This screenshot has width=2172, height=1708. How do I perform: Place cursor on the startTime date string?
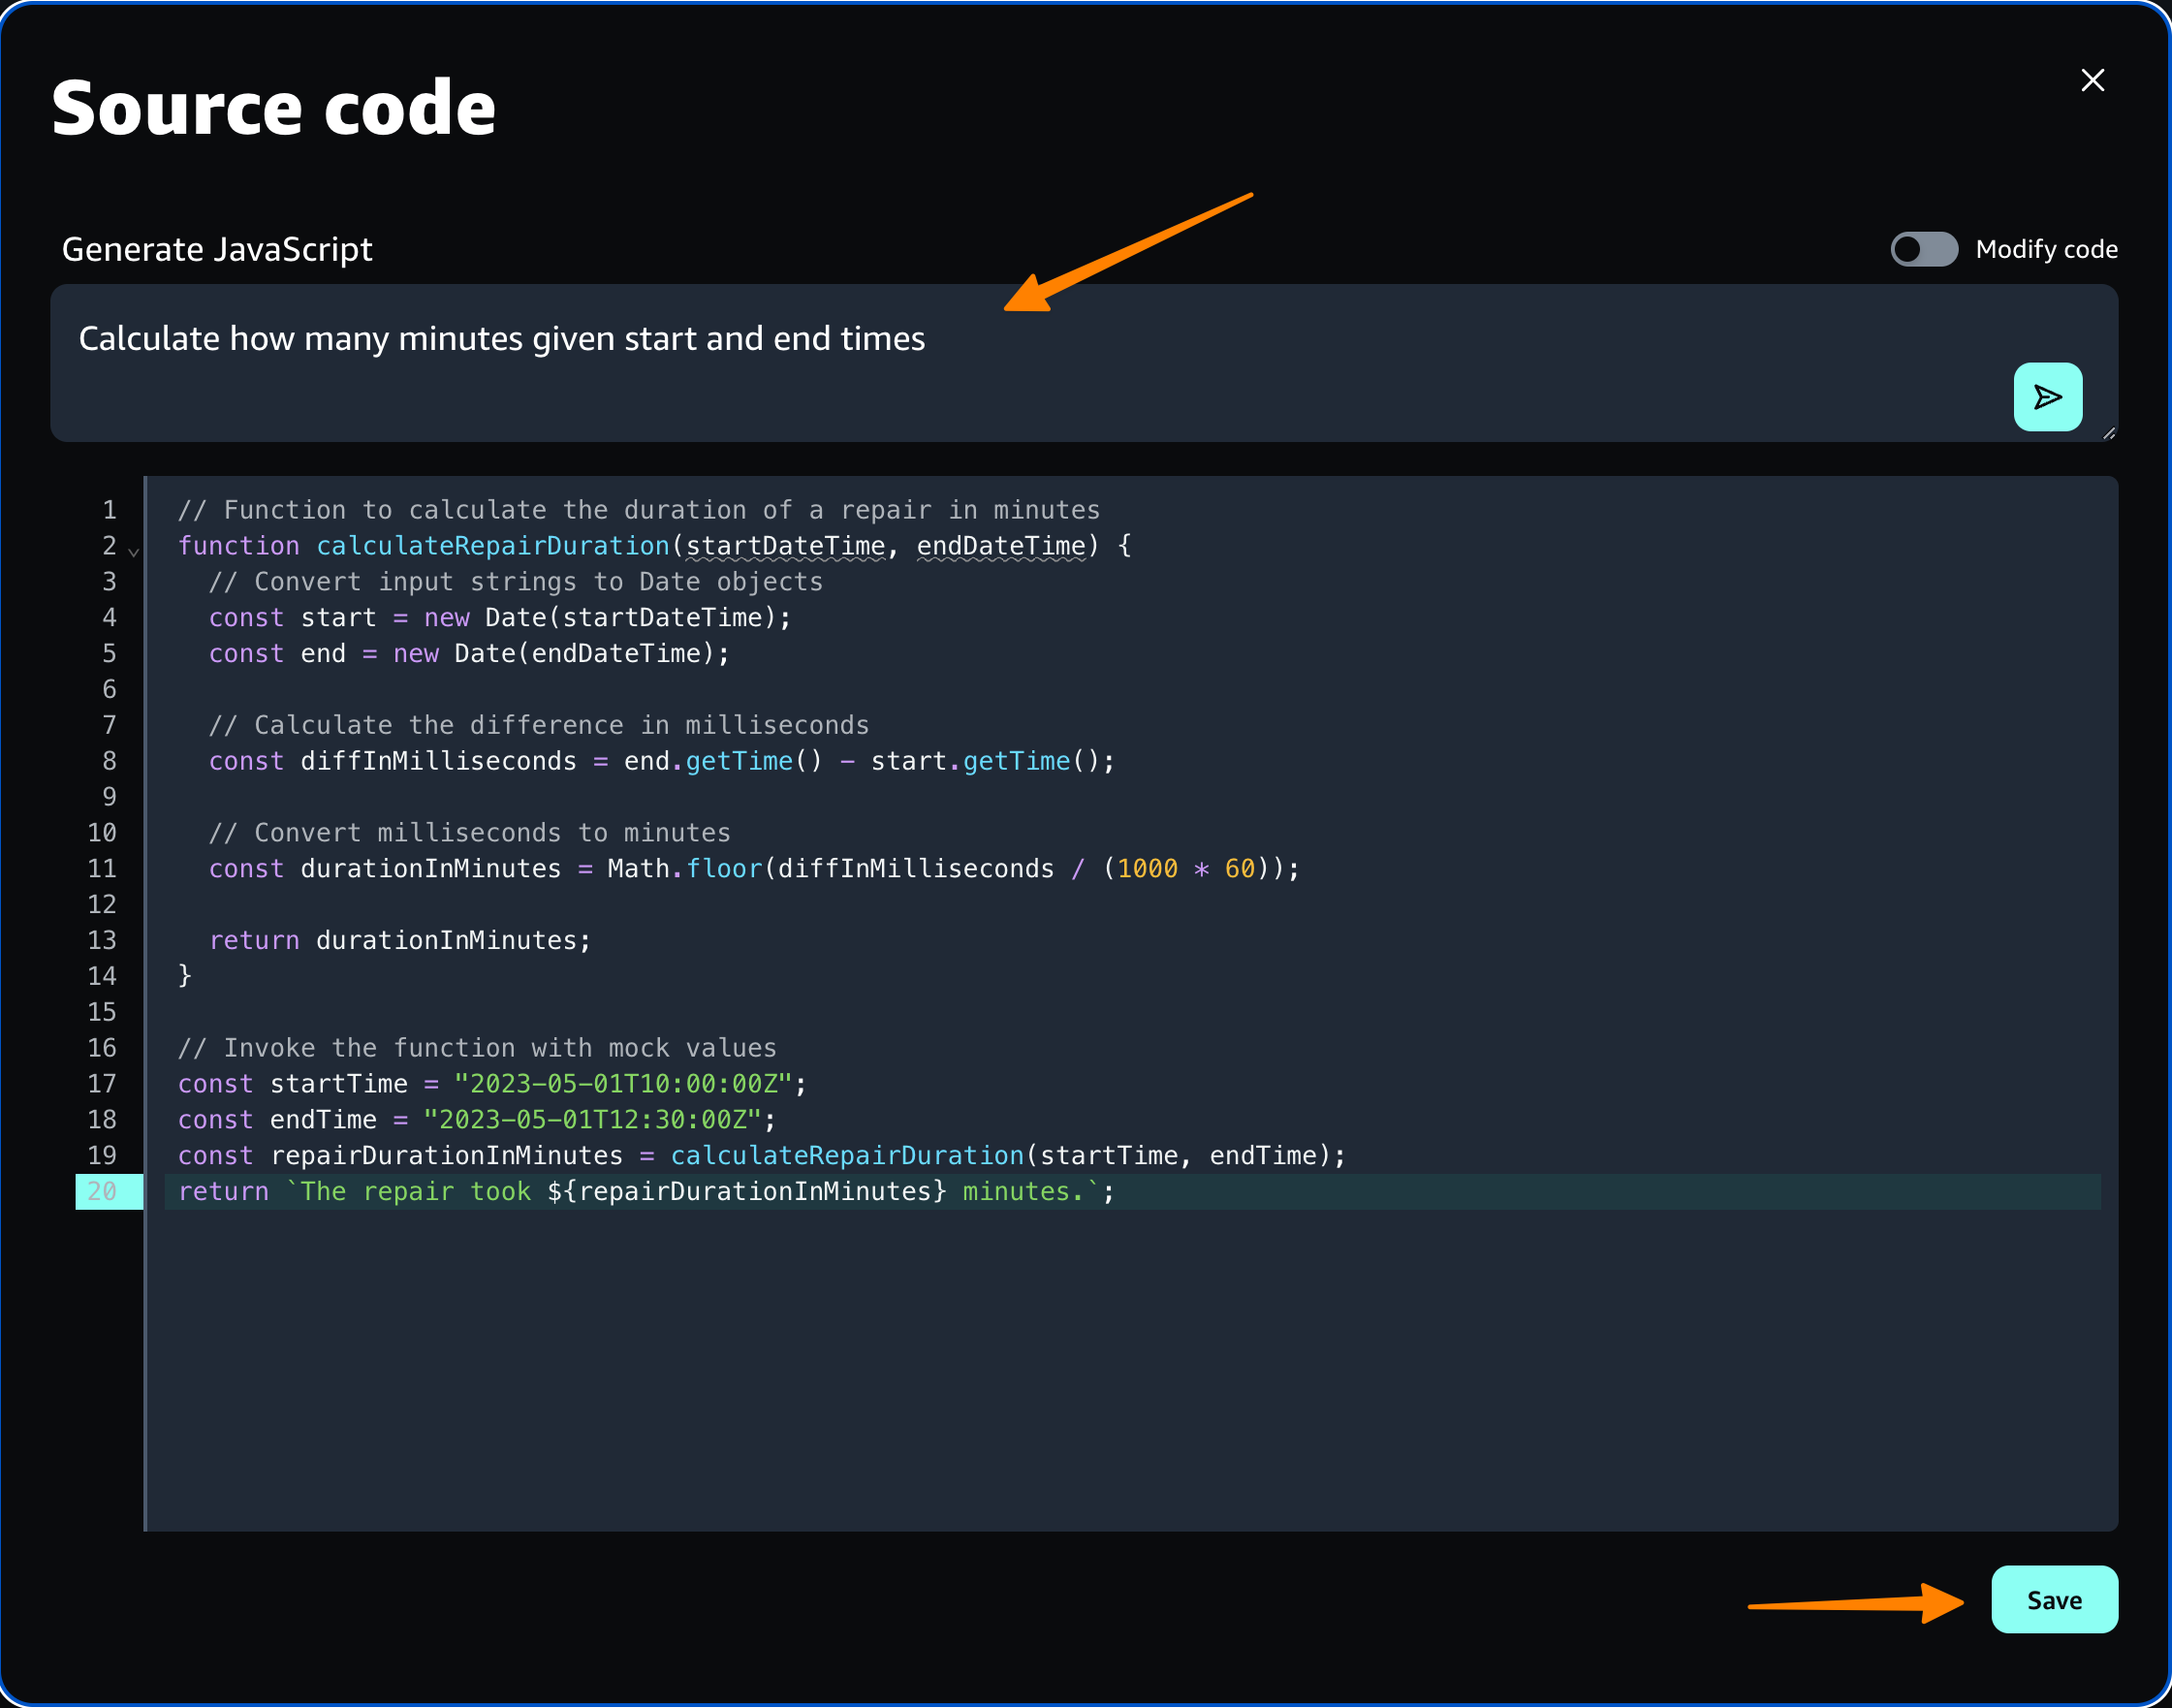[x=622, y=1084]
